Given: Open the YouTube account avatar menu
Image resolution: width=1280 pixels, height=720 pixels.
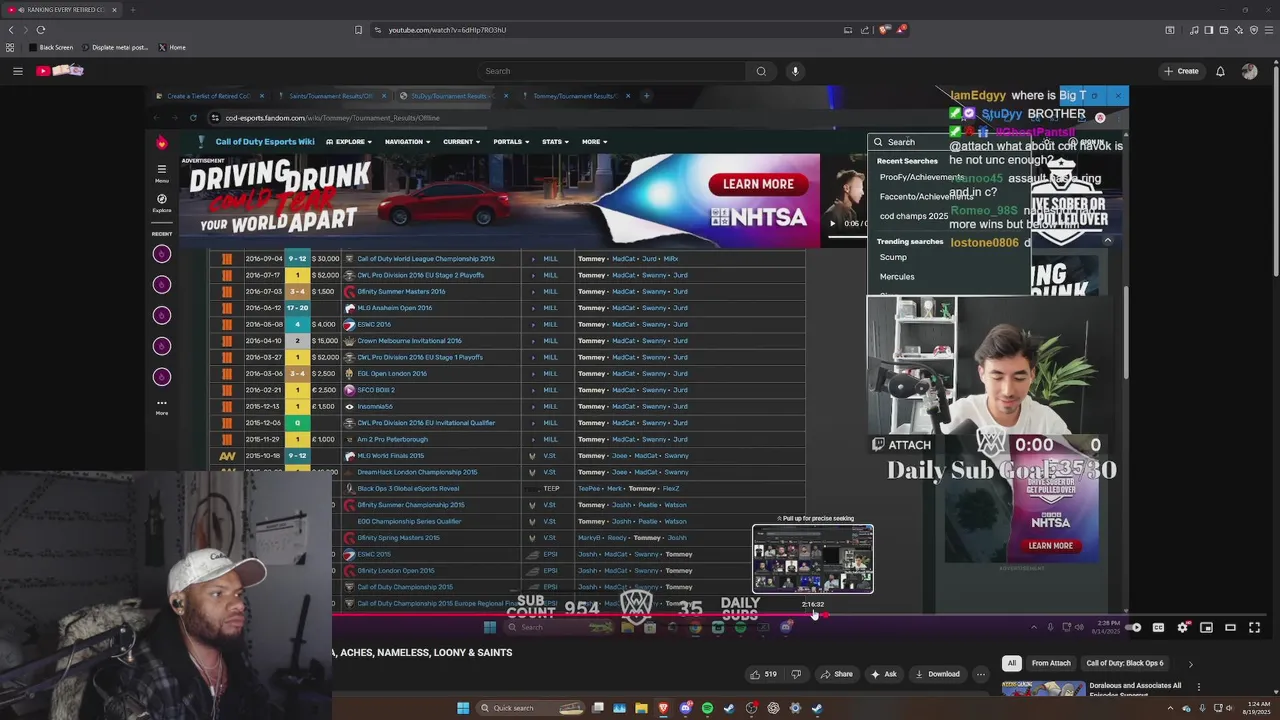Looking at the screenshot, I should 1249,71.
